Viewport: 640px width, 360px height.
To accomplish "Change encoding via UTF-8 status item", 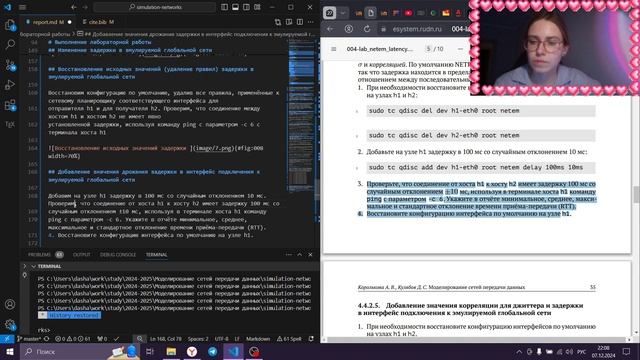I will click(222, 339).
